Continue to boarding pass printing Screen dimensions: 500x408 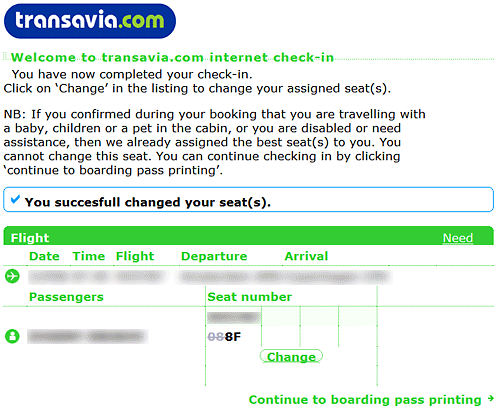[x=365, y=400]
